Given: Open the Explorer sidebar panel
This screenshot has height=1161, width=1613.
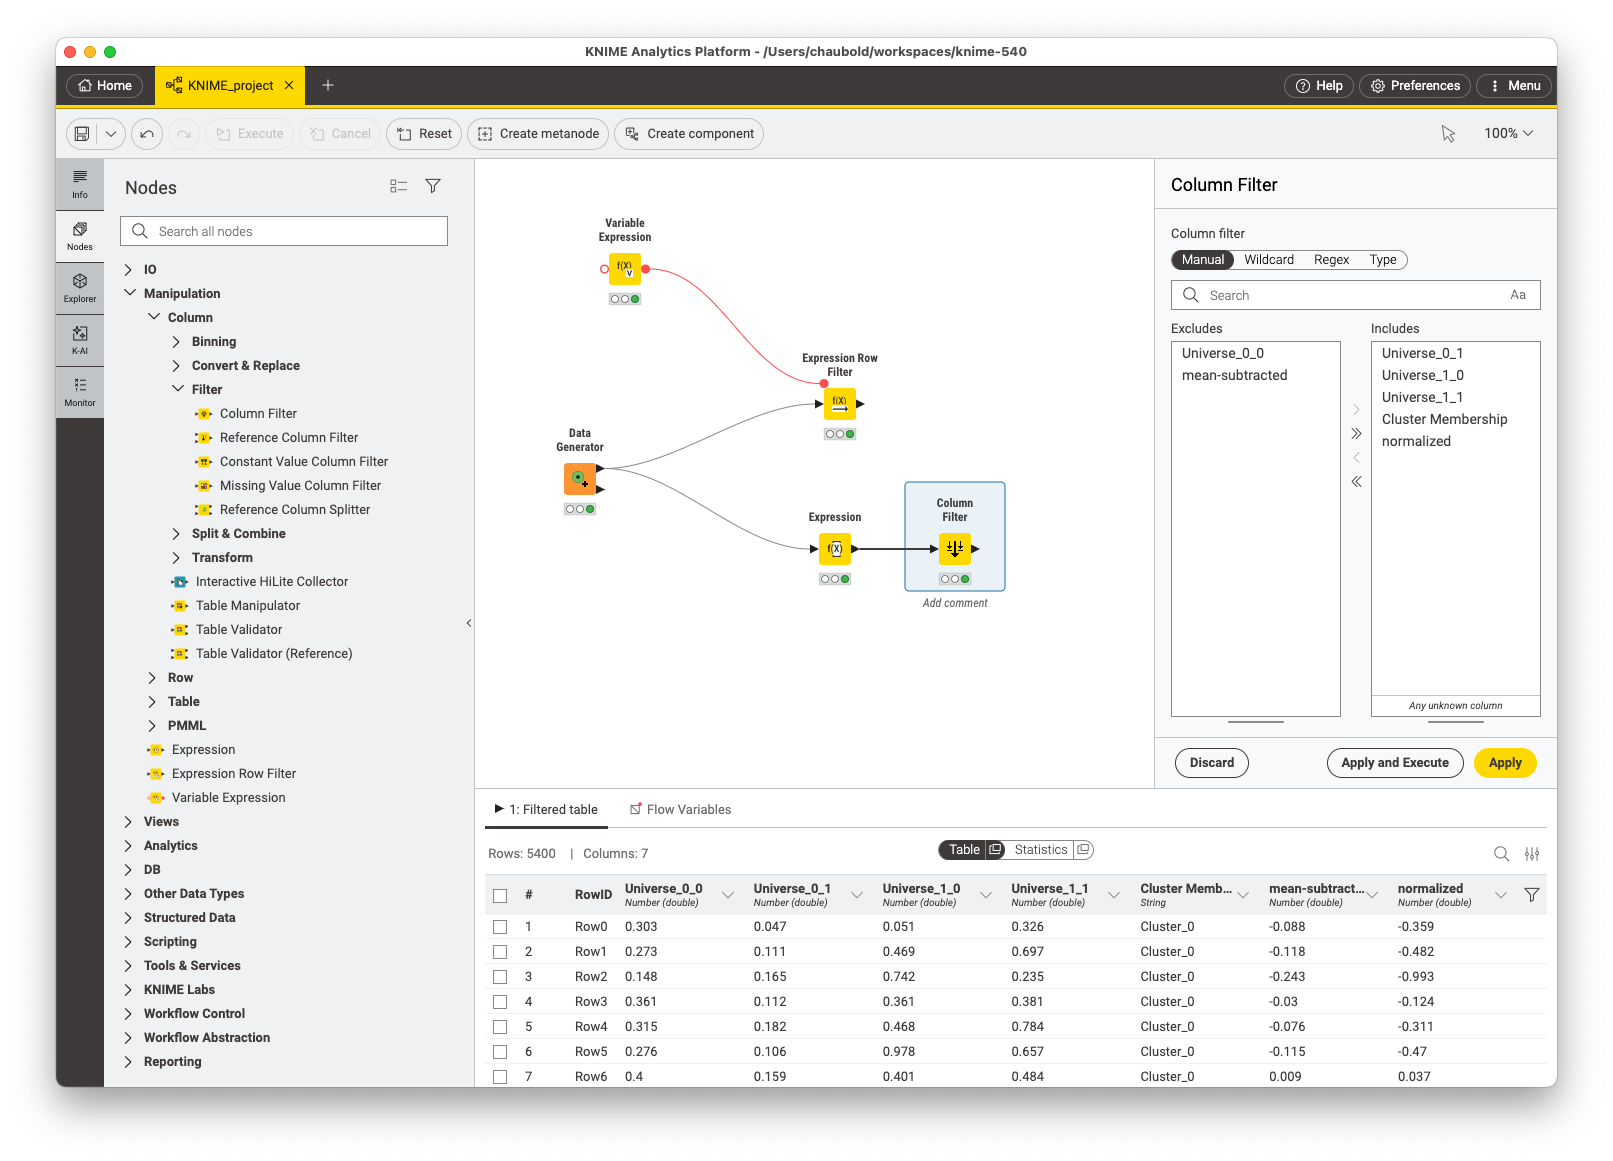Looking at the screenshot, I should pyautogui.click(x=80, y=287).
